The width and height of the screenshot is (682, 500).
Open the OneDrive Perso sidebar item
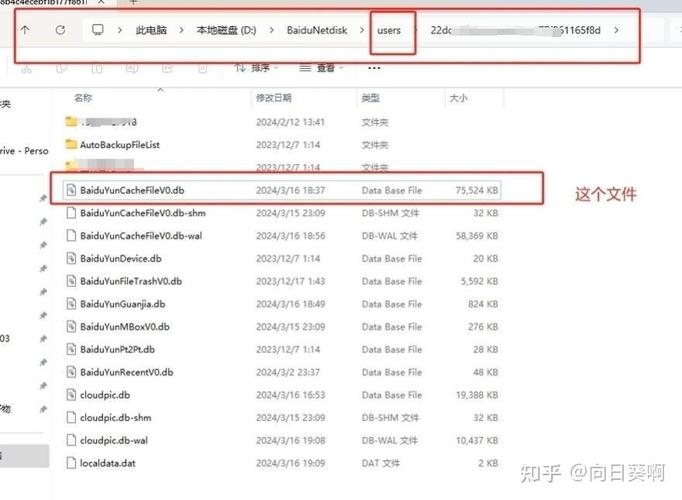pos(24,151)
